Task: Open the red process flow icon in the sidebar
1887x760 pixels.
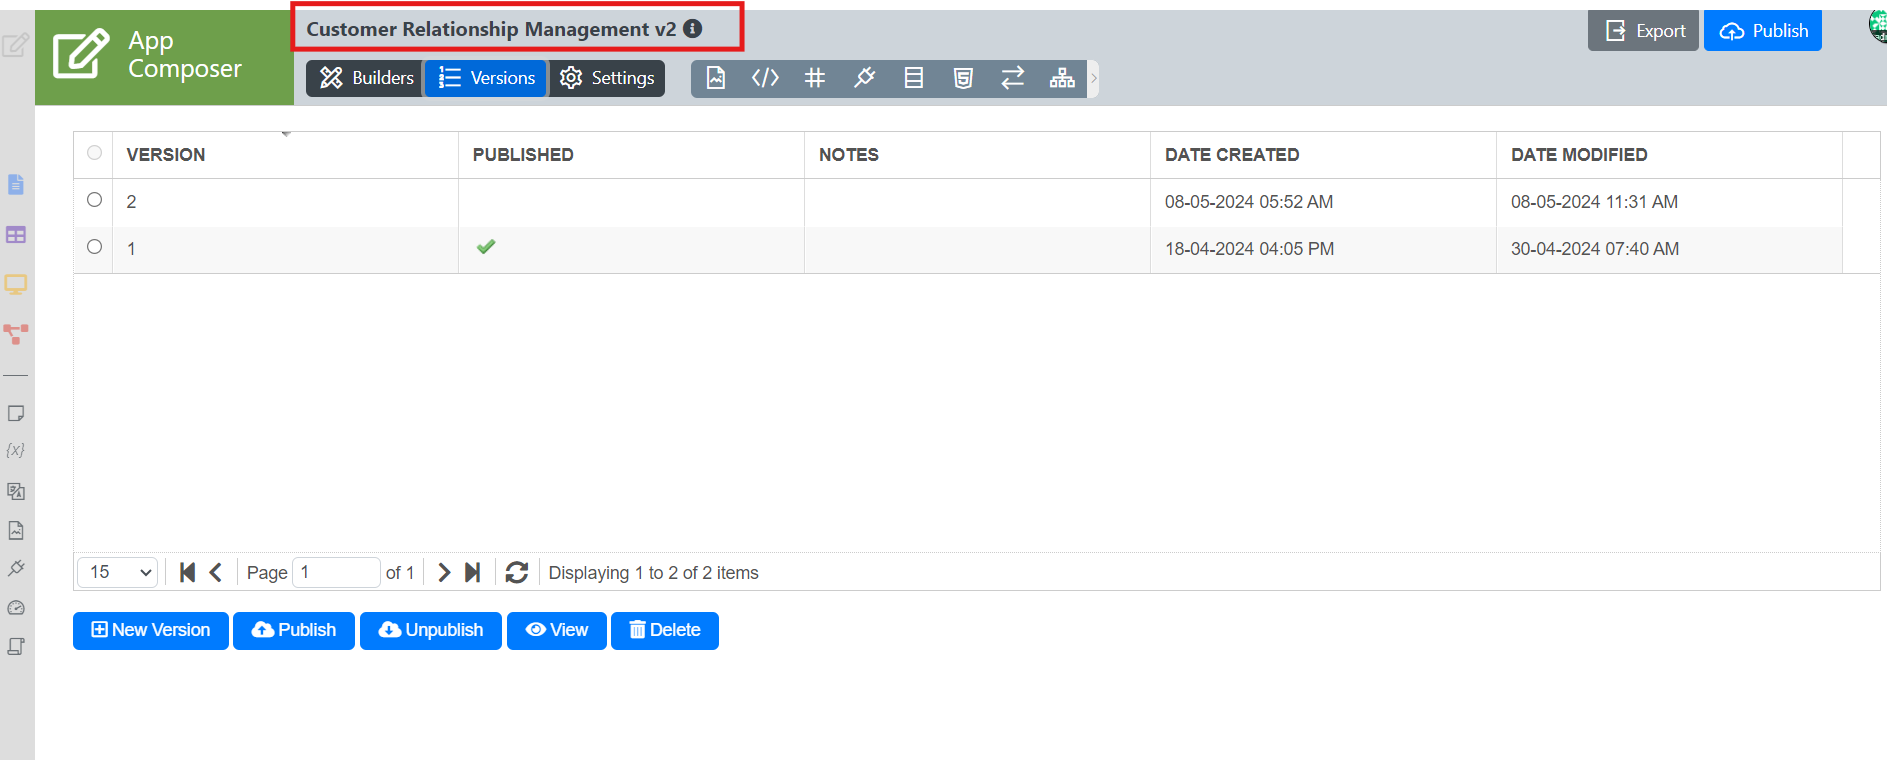Action: click(16, 334)
